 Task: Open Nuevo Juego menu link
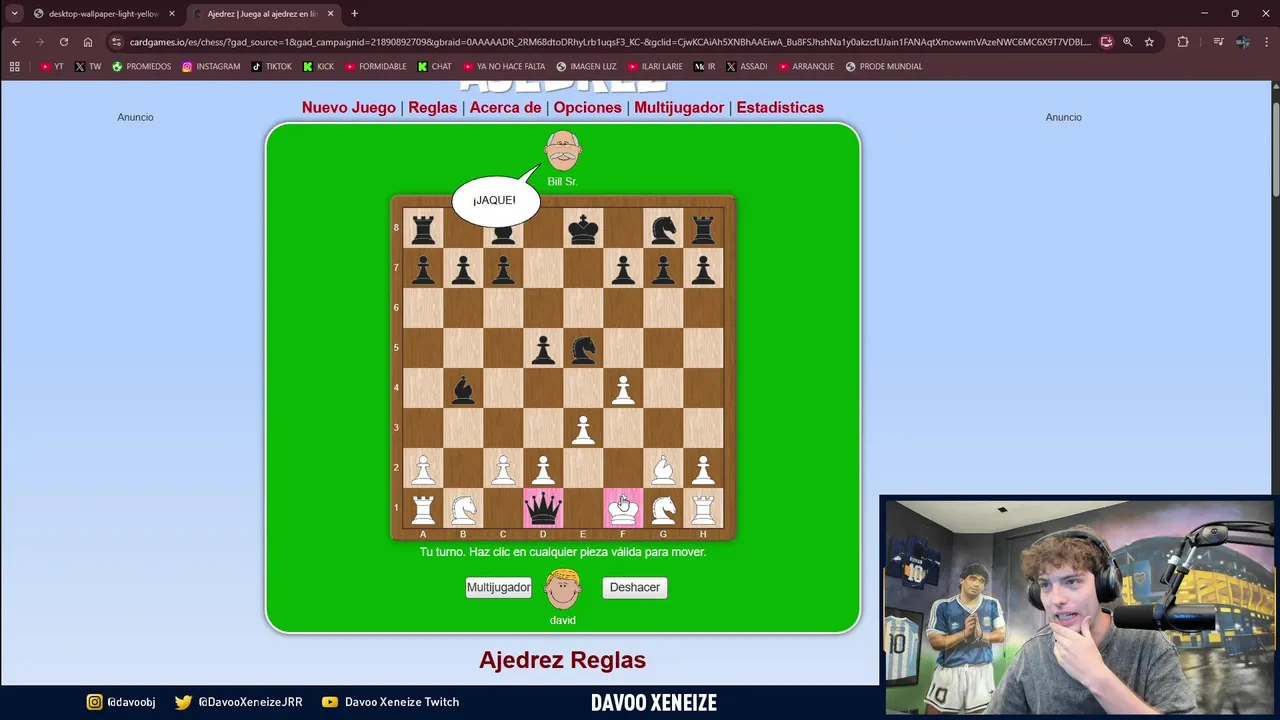[x=349, y=107]
